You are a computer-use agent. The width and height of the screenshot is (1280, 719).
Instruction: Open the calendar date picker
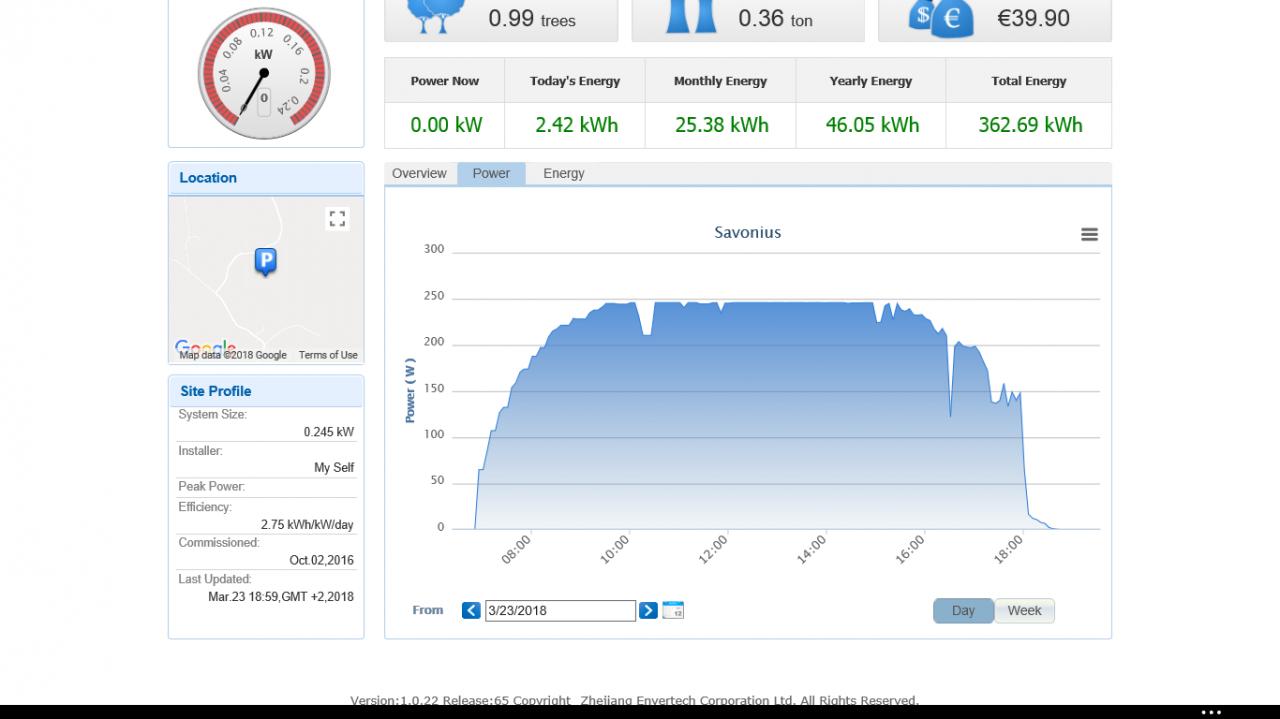(673, 610)
